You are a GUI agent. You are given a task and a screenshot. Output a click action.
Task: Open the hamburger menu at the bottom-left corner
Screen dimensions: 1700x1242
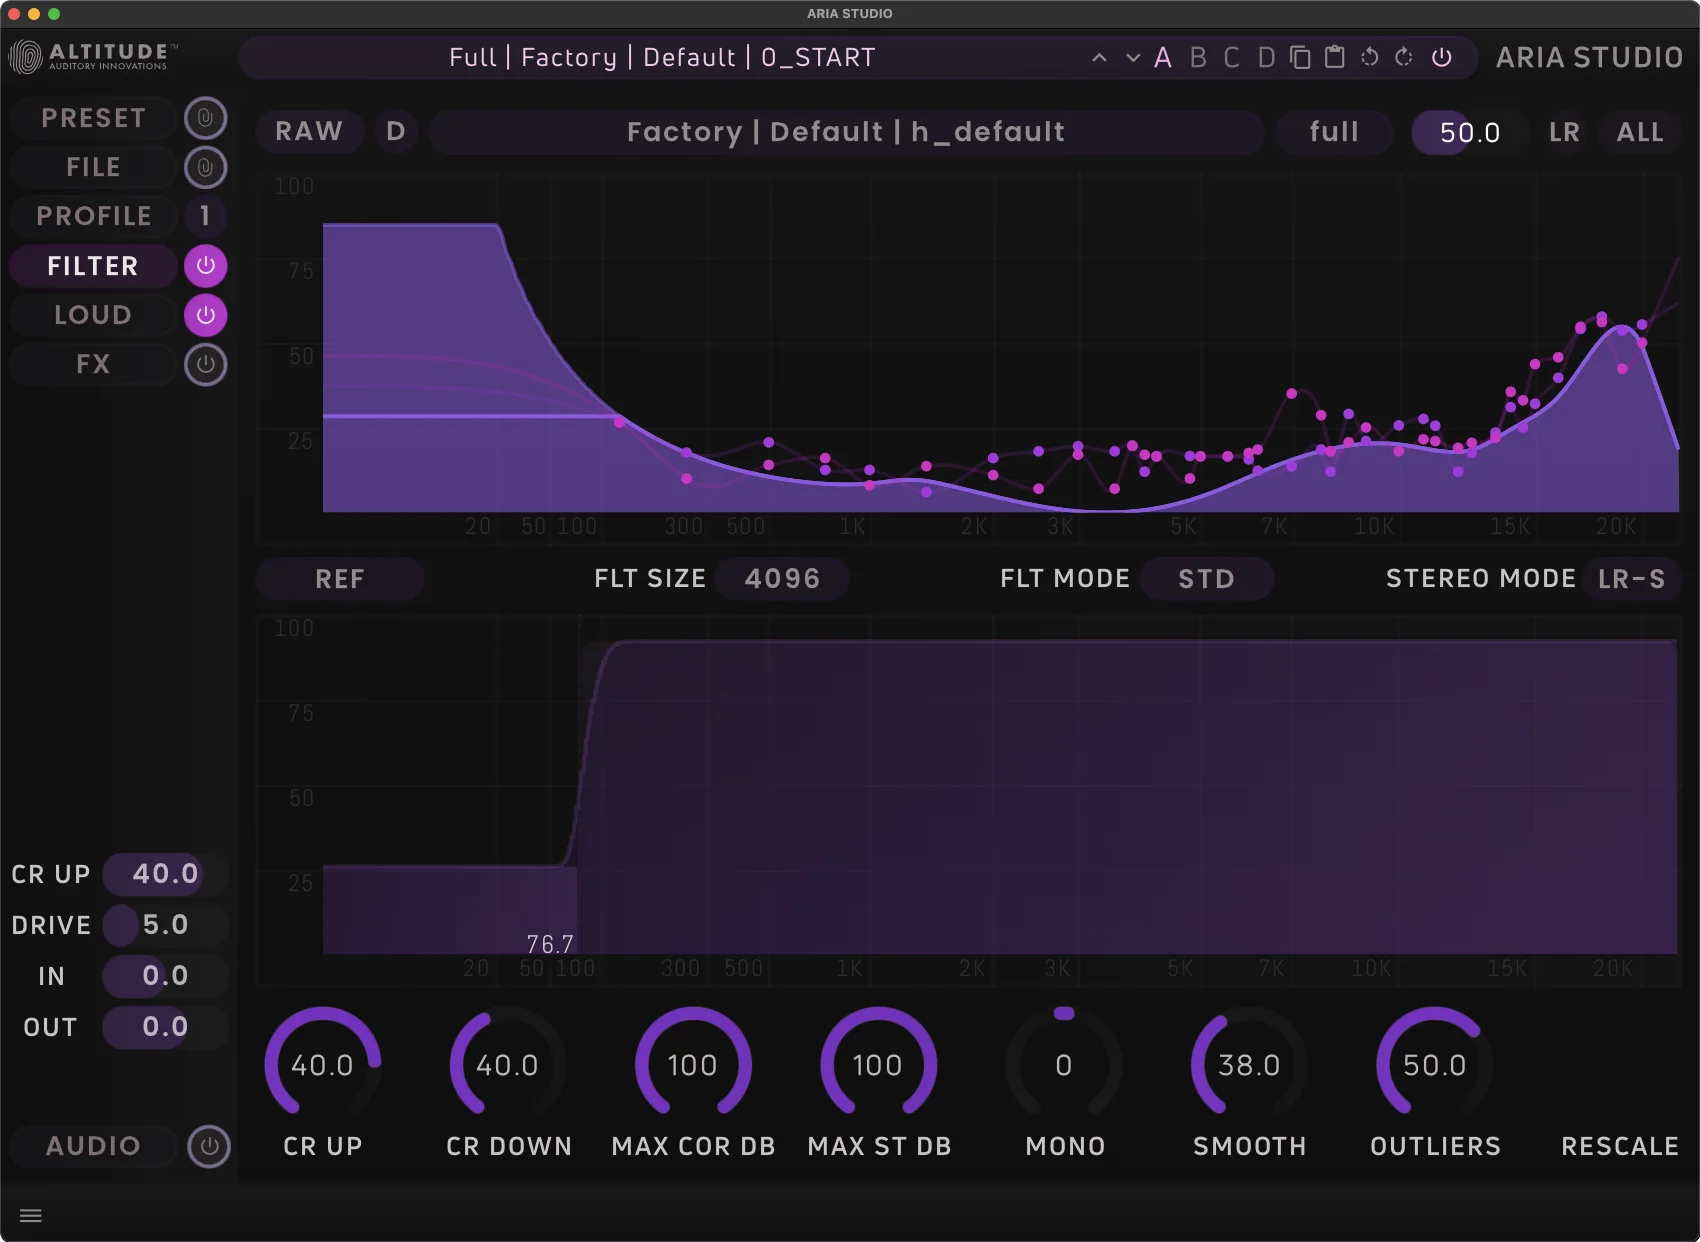coord(31,1215)
